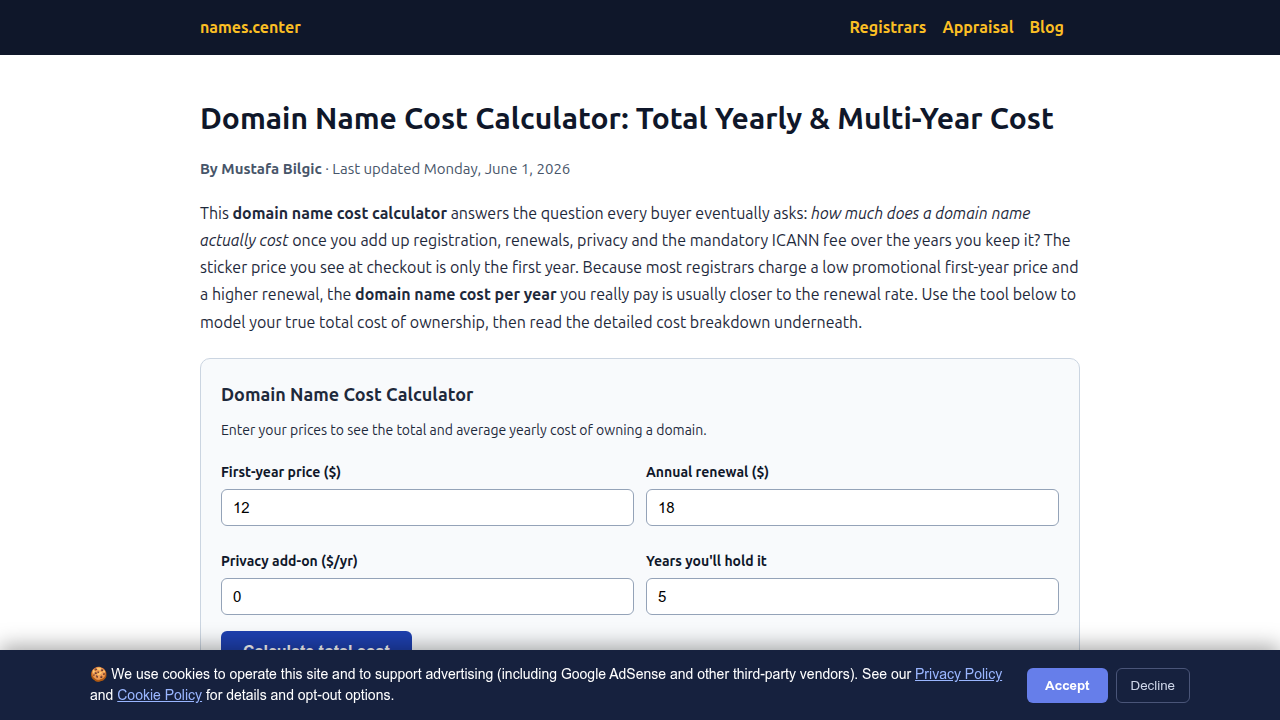Click the Privacy add-on ($/yr) label

(289, 561)
